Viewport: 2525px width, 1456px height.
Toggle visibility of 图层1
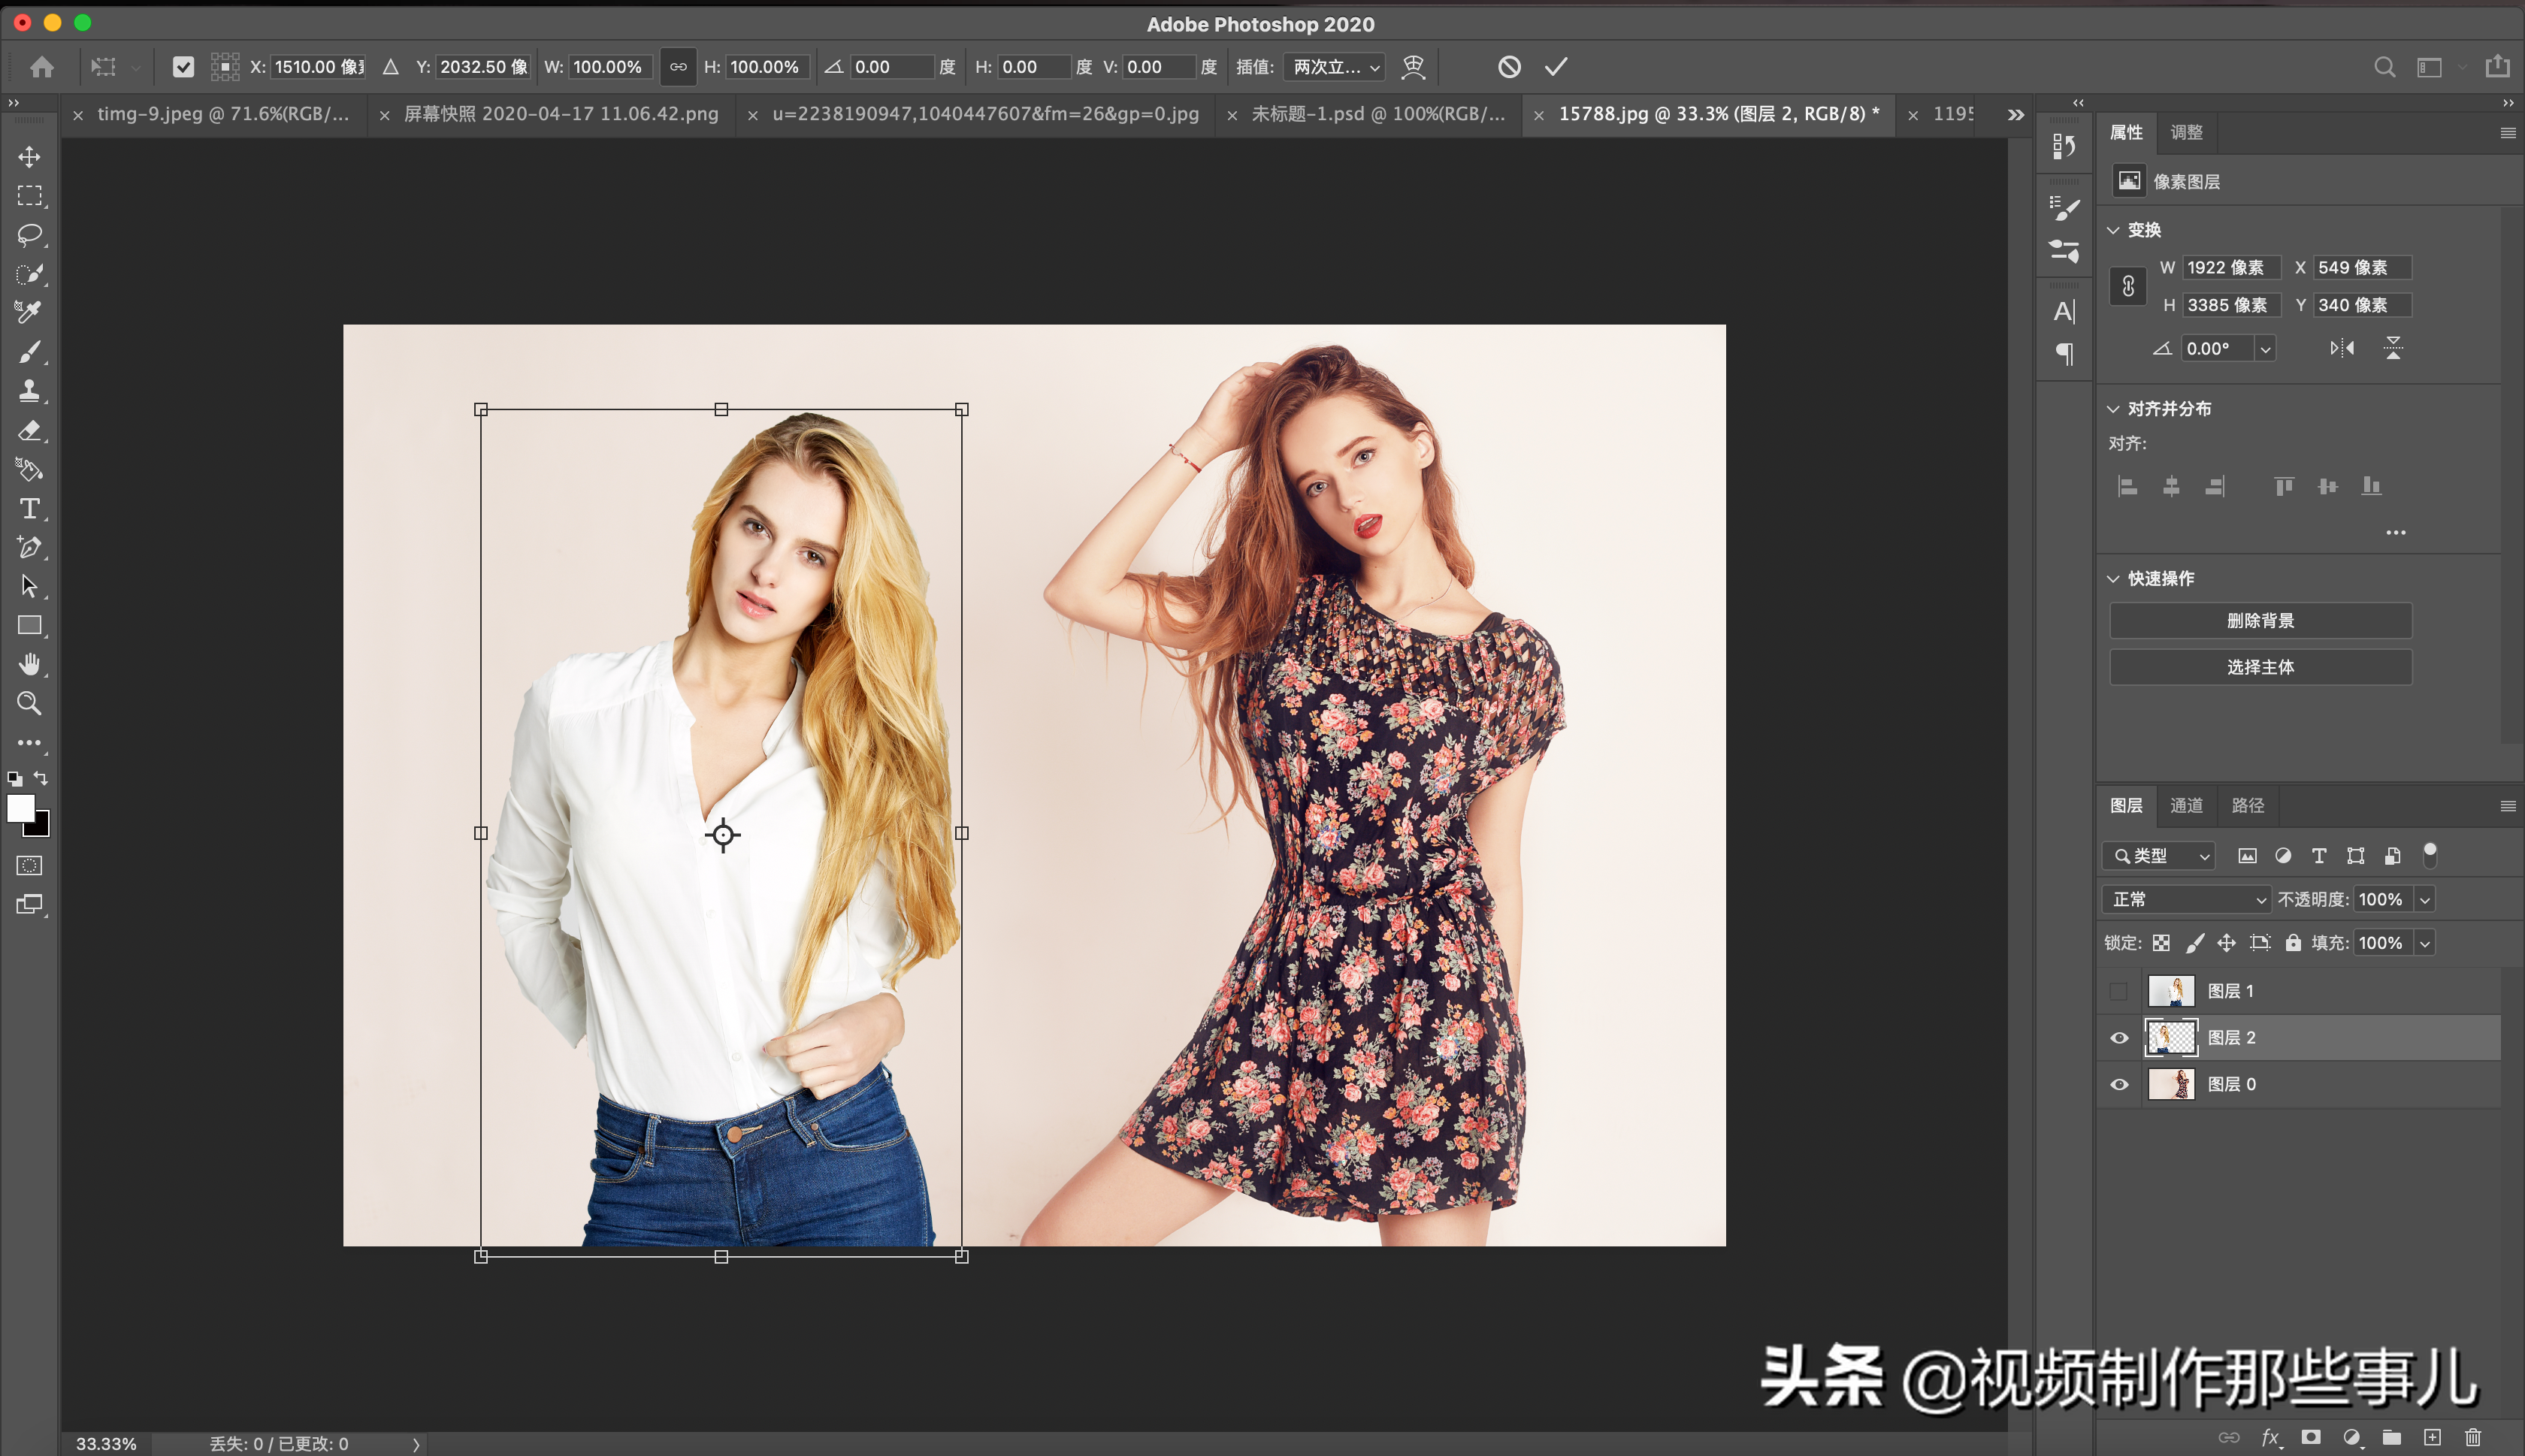pyautogui.click(x=2119, y=989)
